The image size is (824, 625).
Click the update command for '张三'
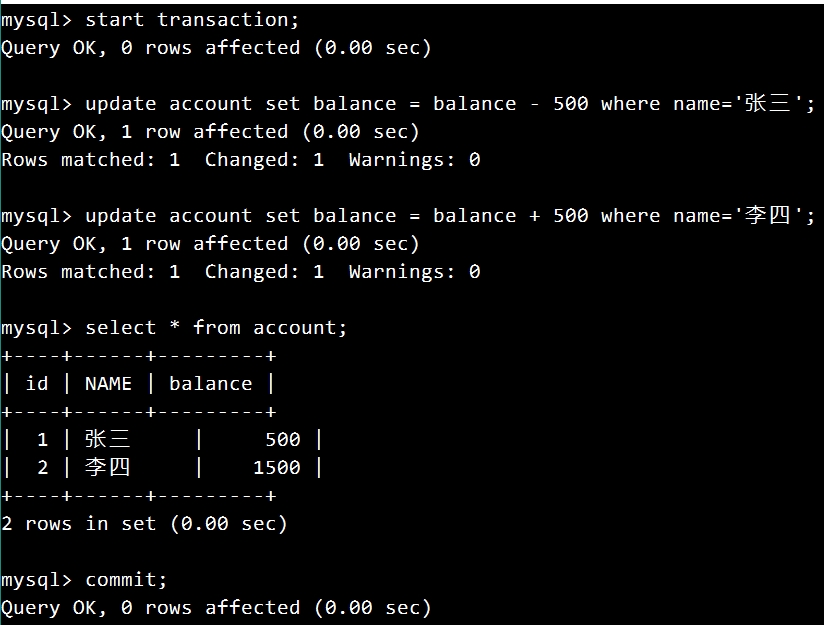click(450, 104)
